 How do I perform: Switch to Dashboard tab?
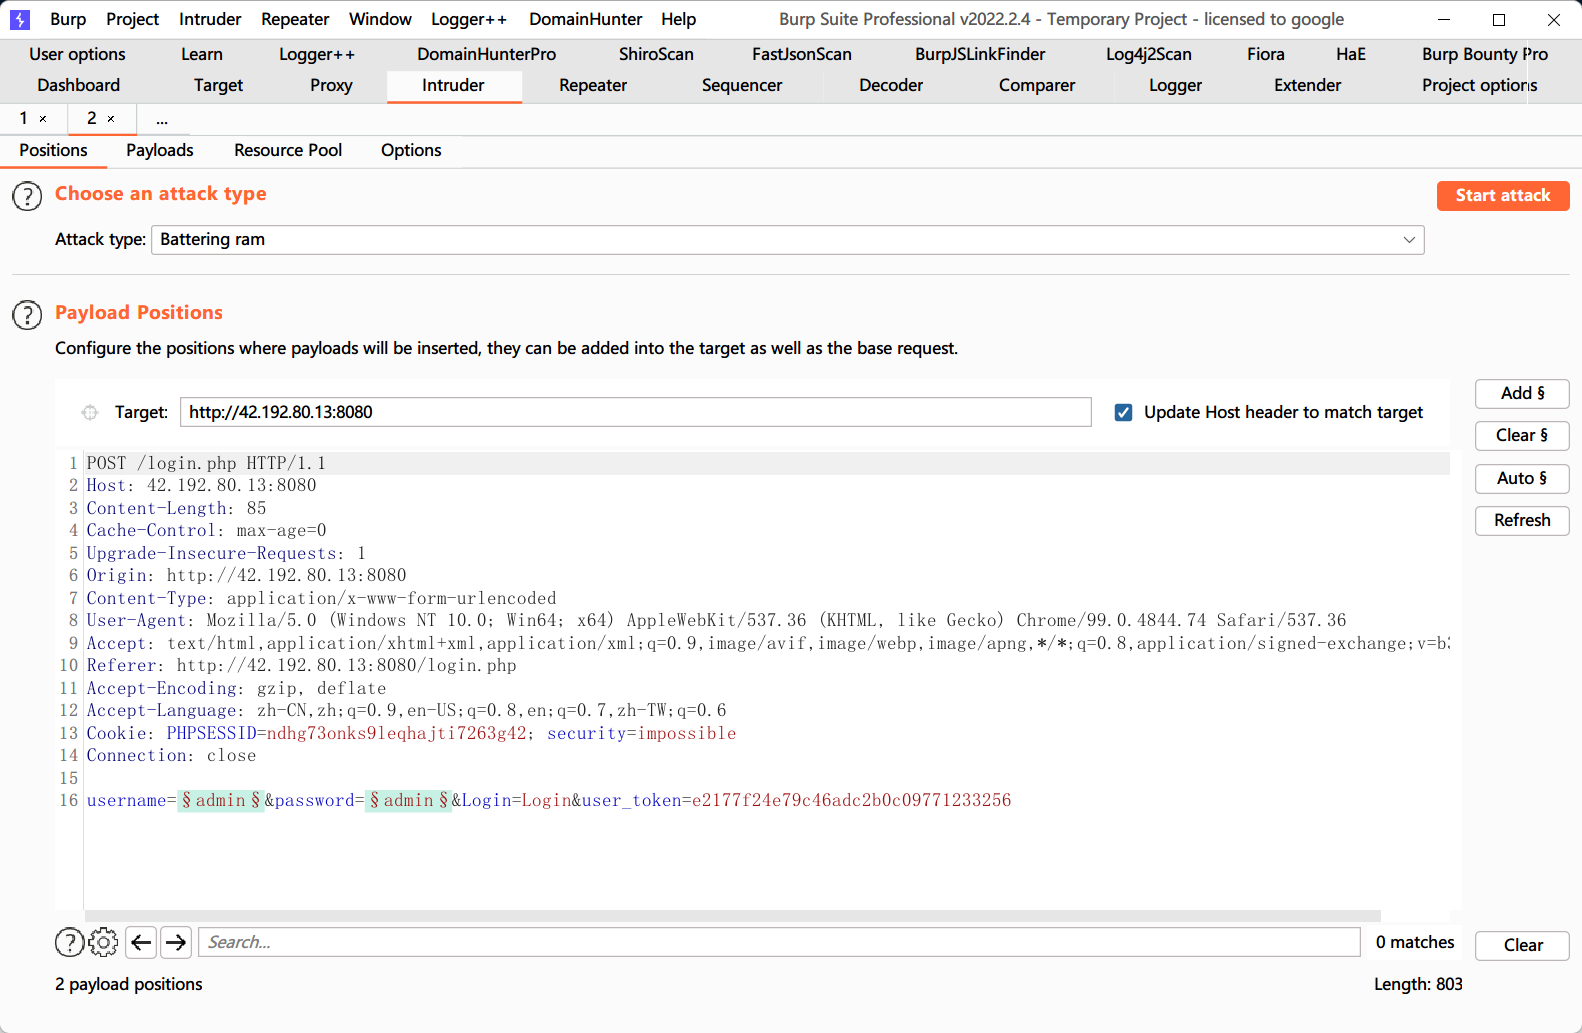[78, 85]
